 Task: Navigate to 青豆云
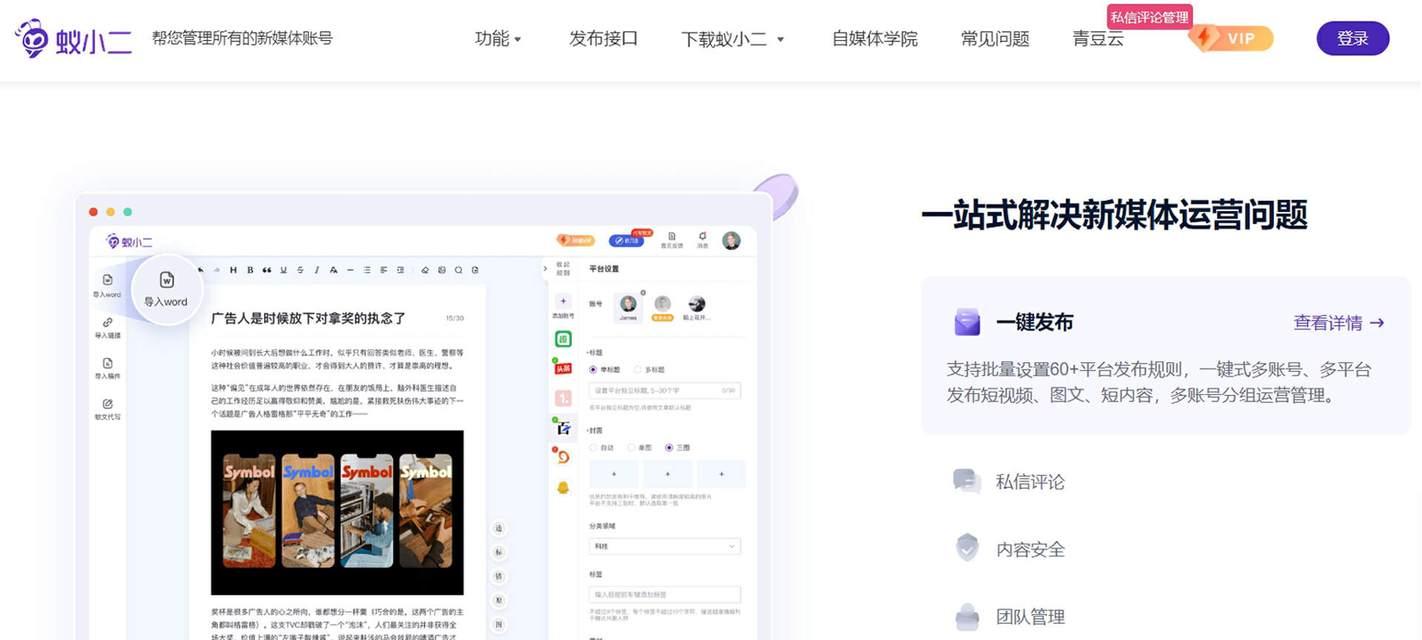pos(1098,39)
